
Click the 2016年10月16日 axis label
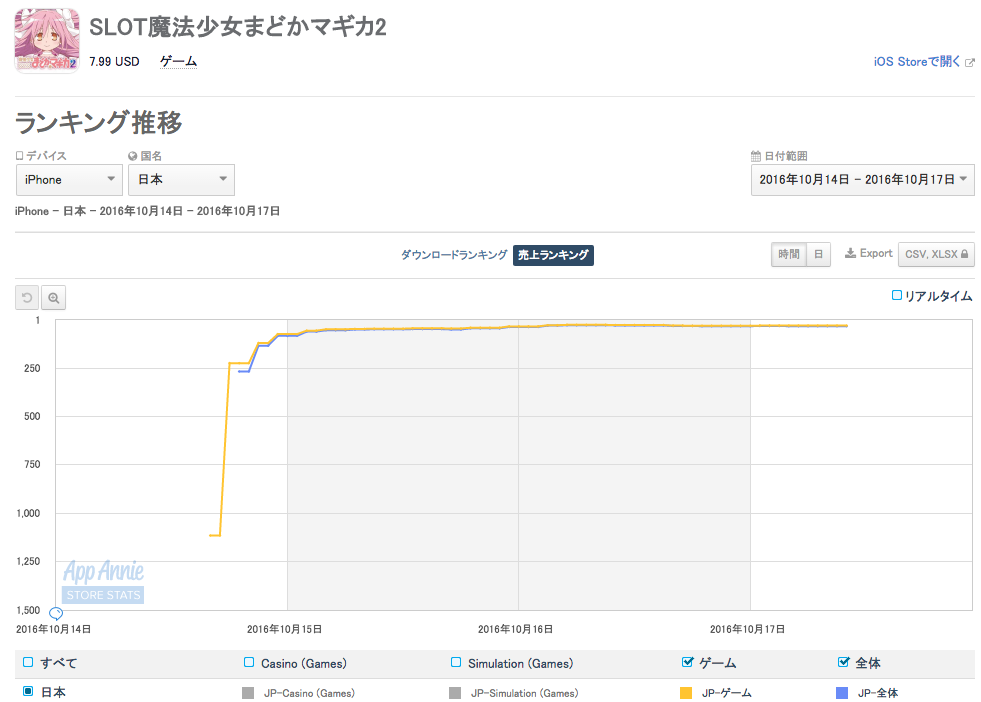[516, 629]
